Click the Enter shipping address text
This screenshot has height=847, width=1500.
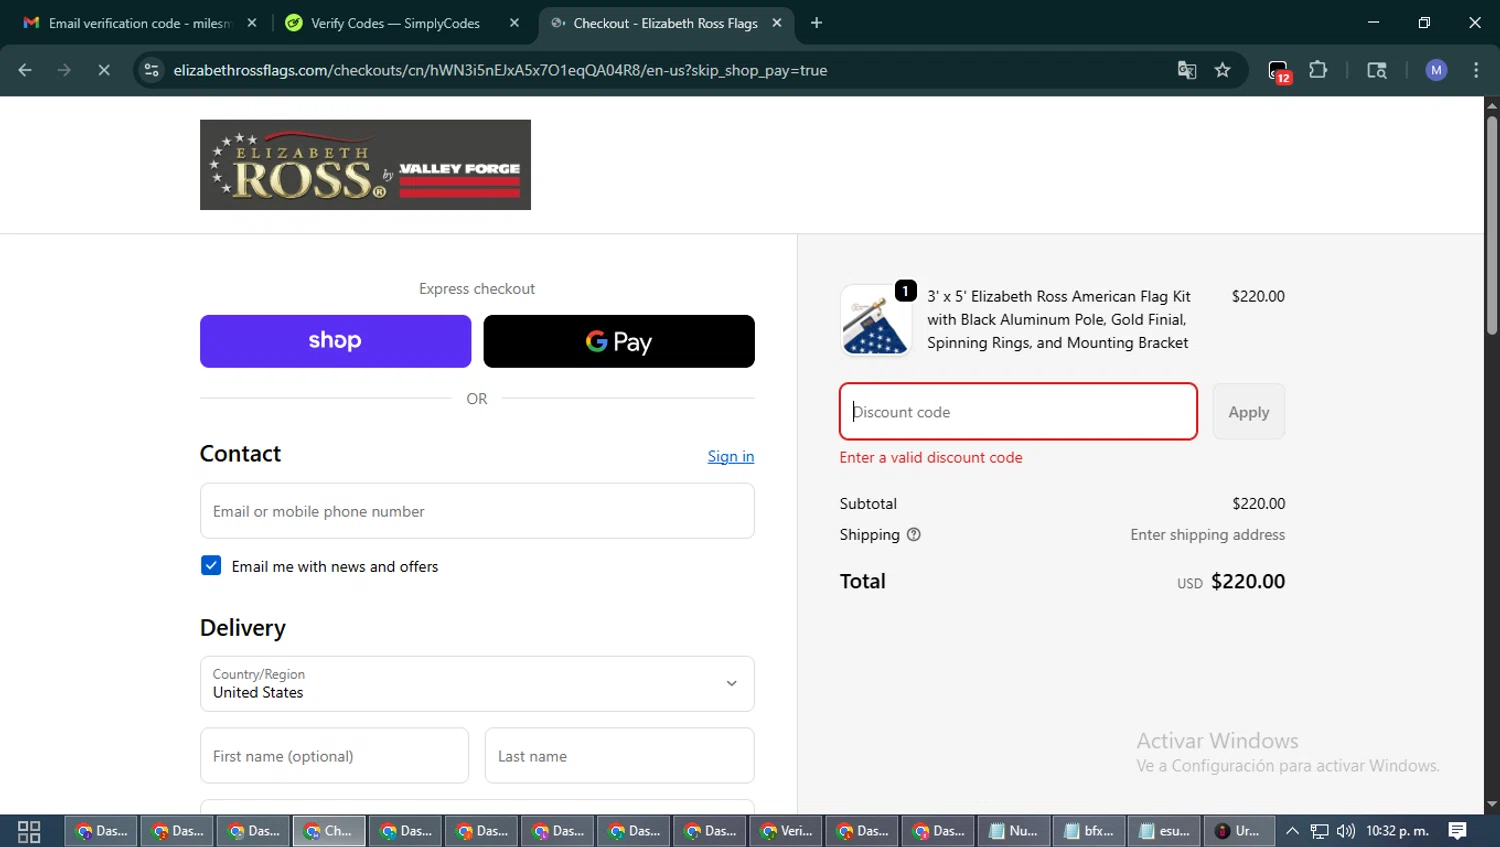click(x=1207, y=535)
